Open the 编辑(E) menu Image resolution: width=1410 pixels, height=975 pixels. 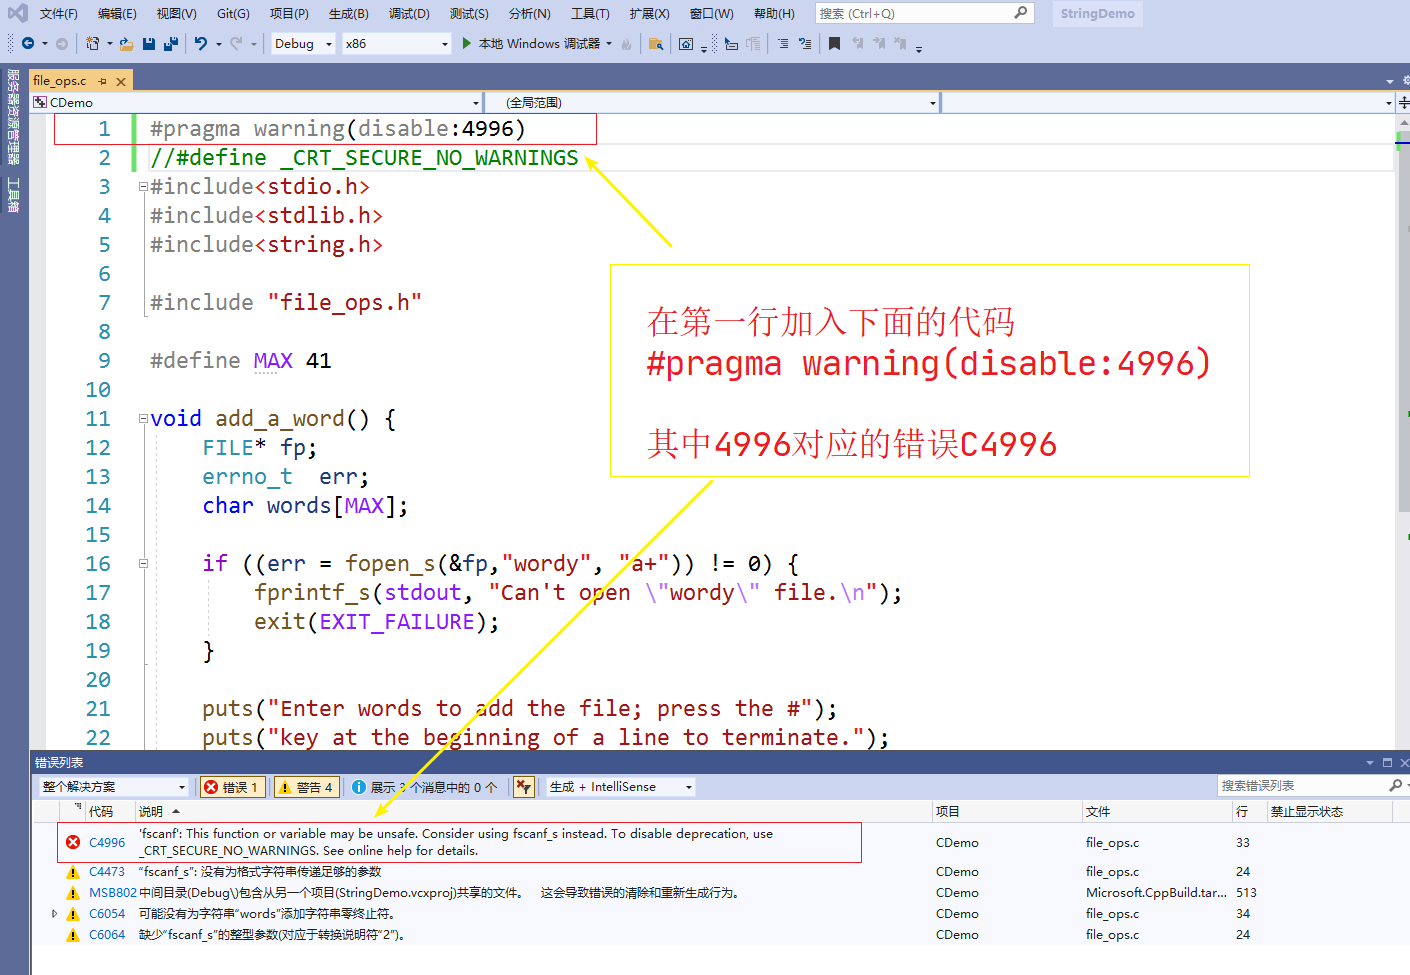click(x=117, y=13)
